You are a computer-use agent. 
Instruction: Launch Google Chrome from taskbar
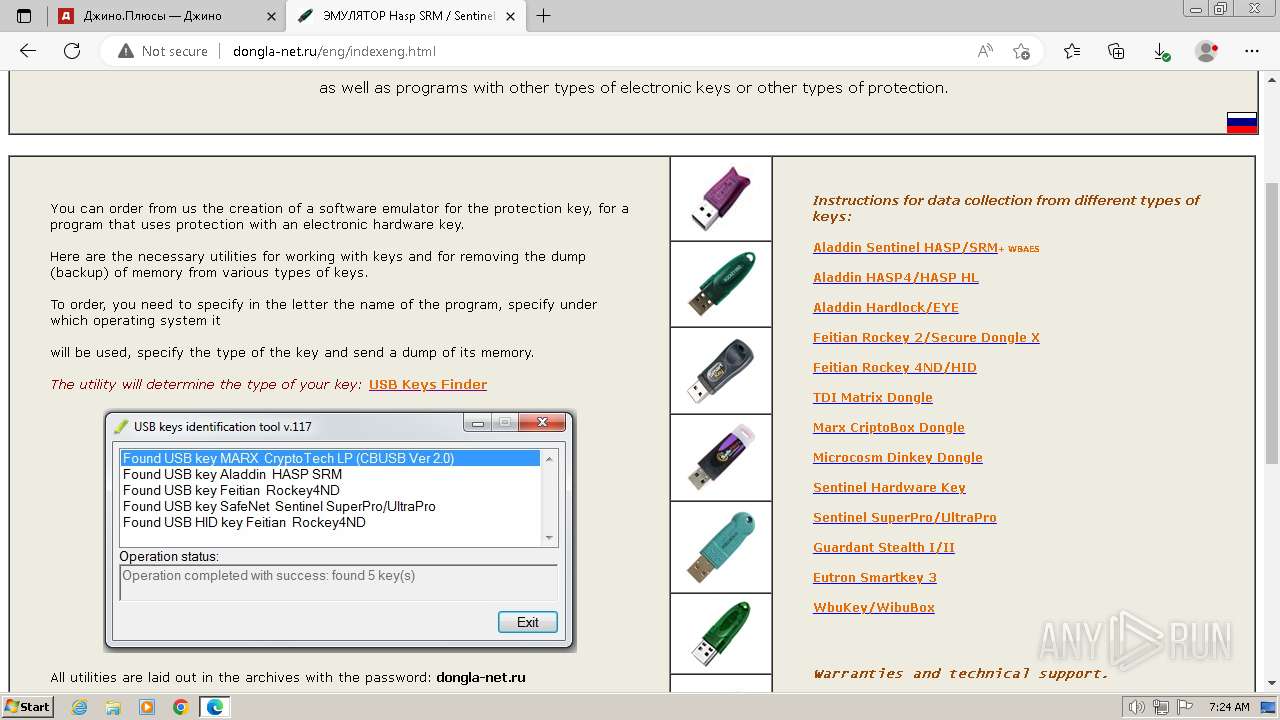pos(181,707)
